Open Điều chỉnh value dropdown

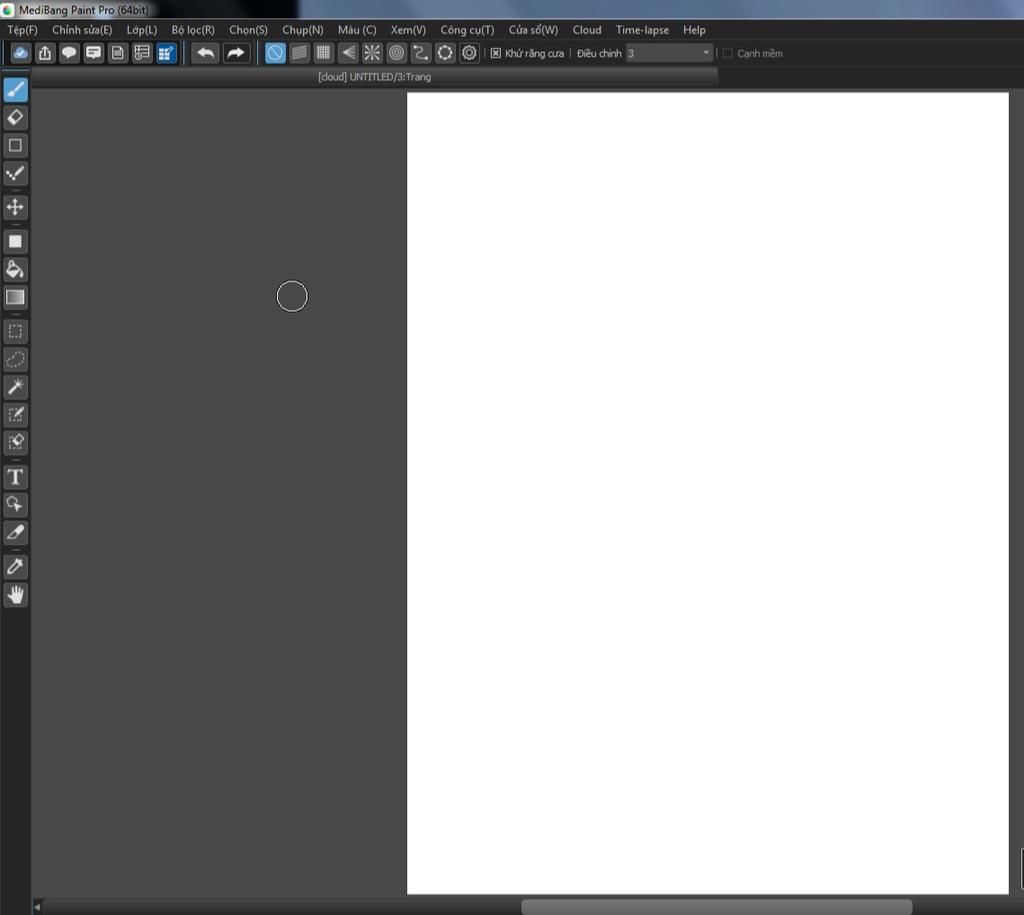coord(669,54)
